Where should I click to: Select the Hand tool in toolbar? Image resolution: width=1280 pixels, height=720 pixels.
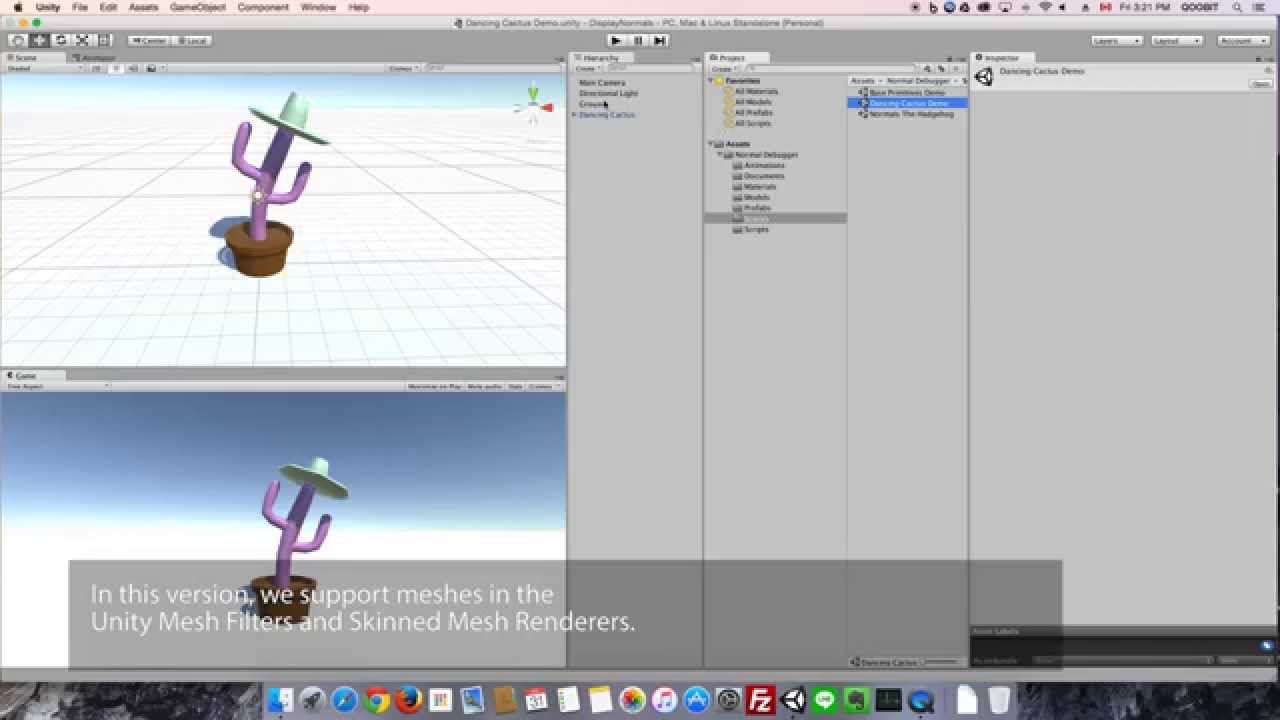tap(18, 40)
